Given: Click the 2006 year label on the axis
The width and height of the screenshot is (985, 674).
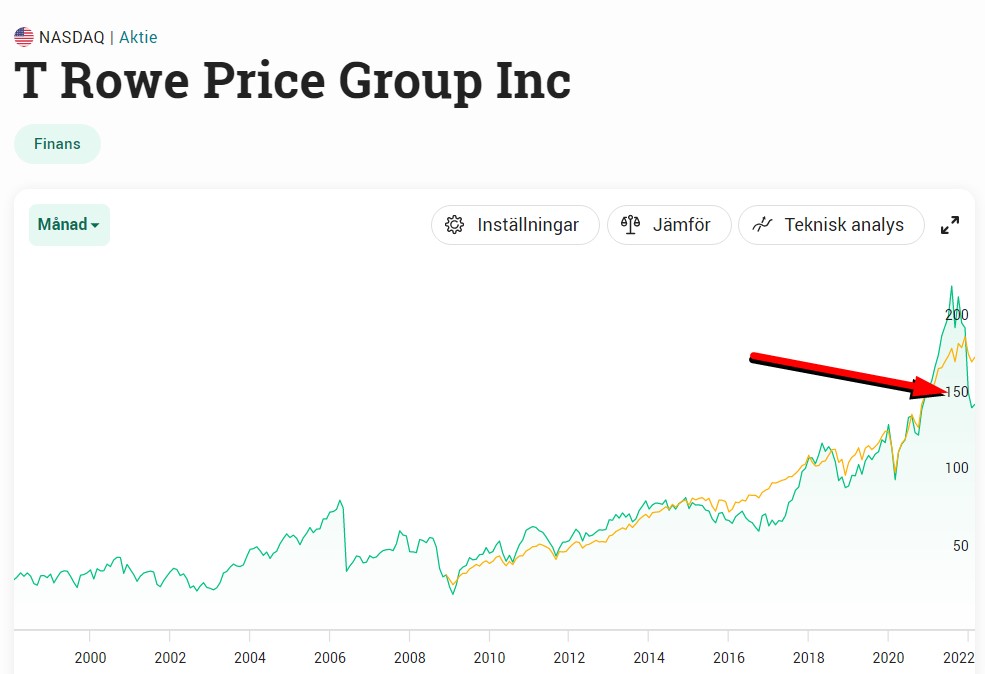Looking at the screenshot, I should [329, 657].
